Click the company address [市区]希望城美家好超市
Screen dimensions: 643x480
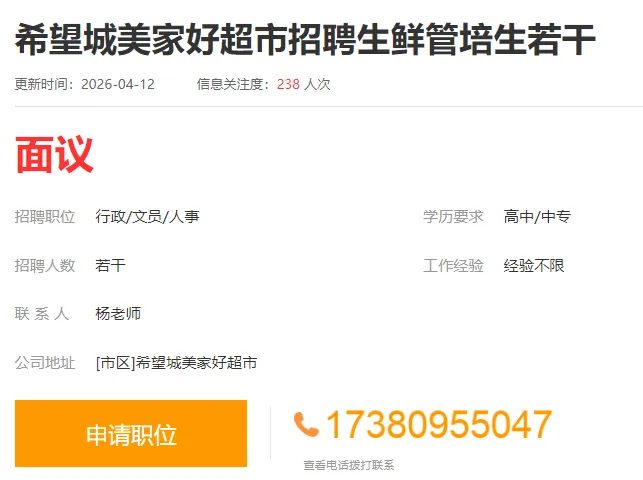click(176, 363)
